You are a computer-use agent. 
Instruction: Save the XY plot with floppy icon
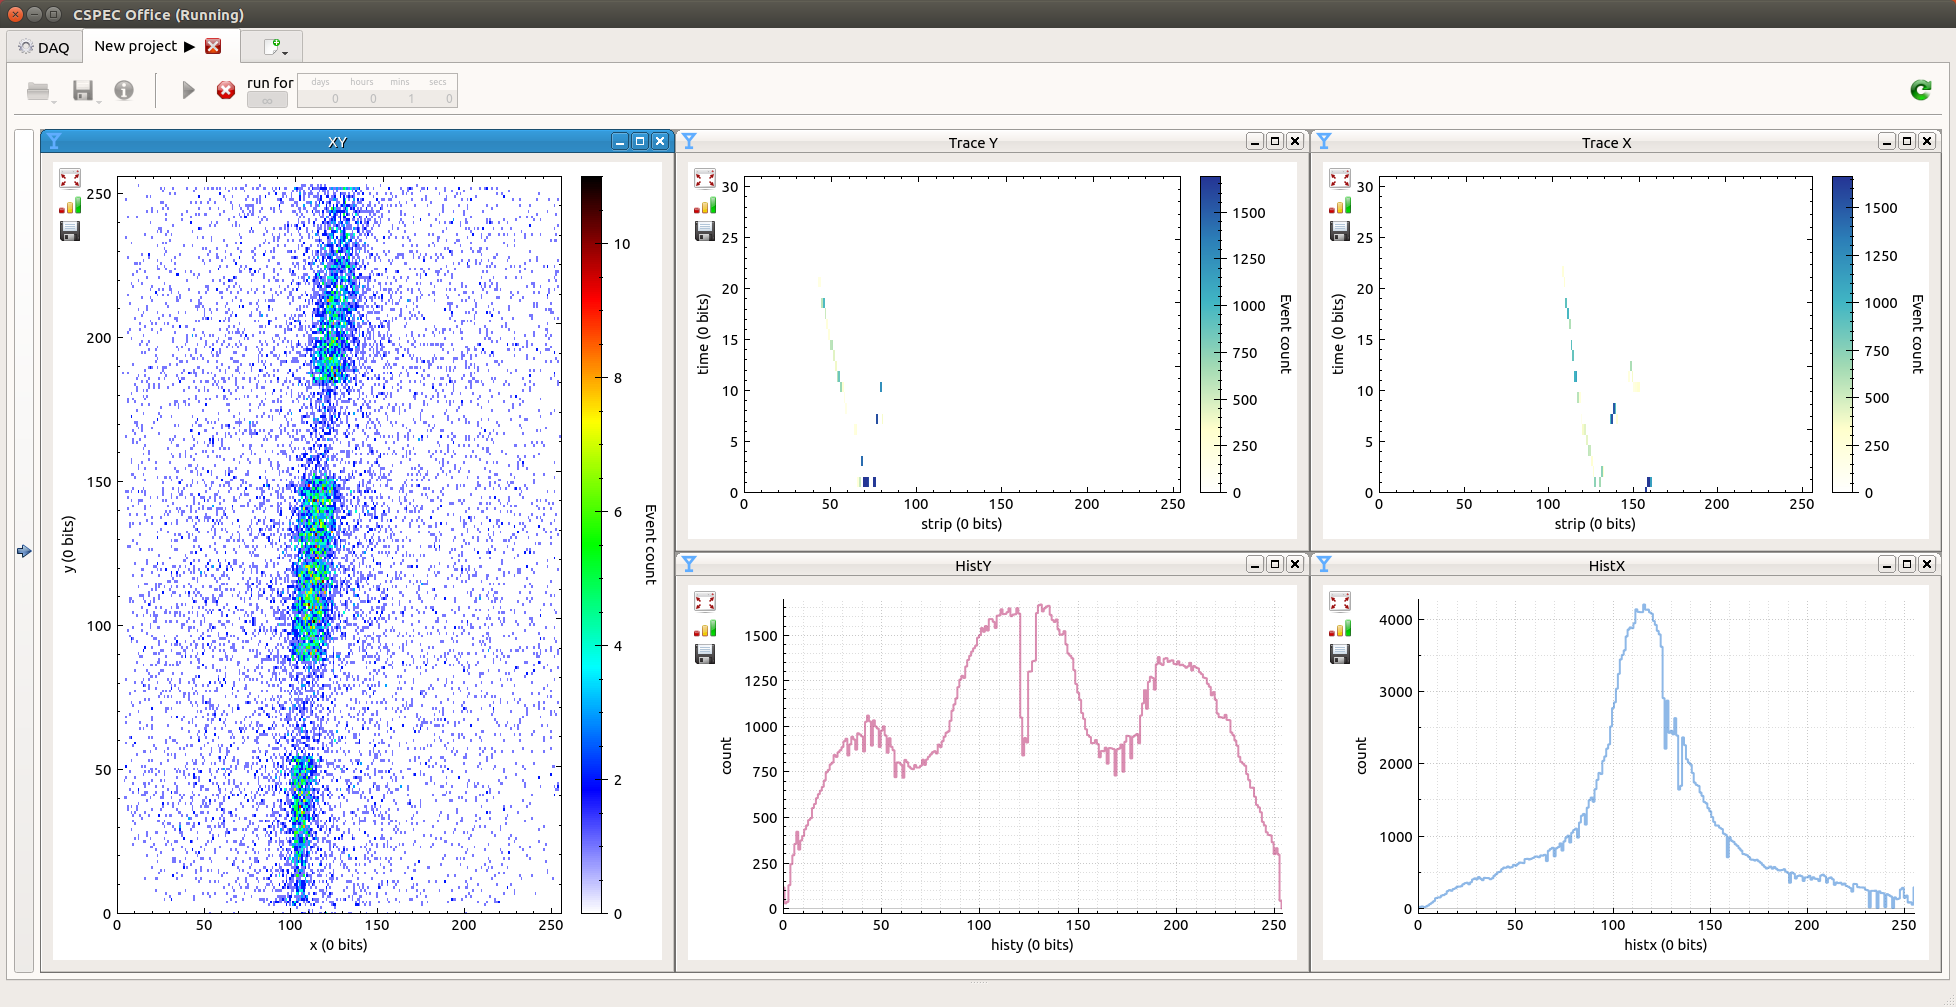point(70,231)
